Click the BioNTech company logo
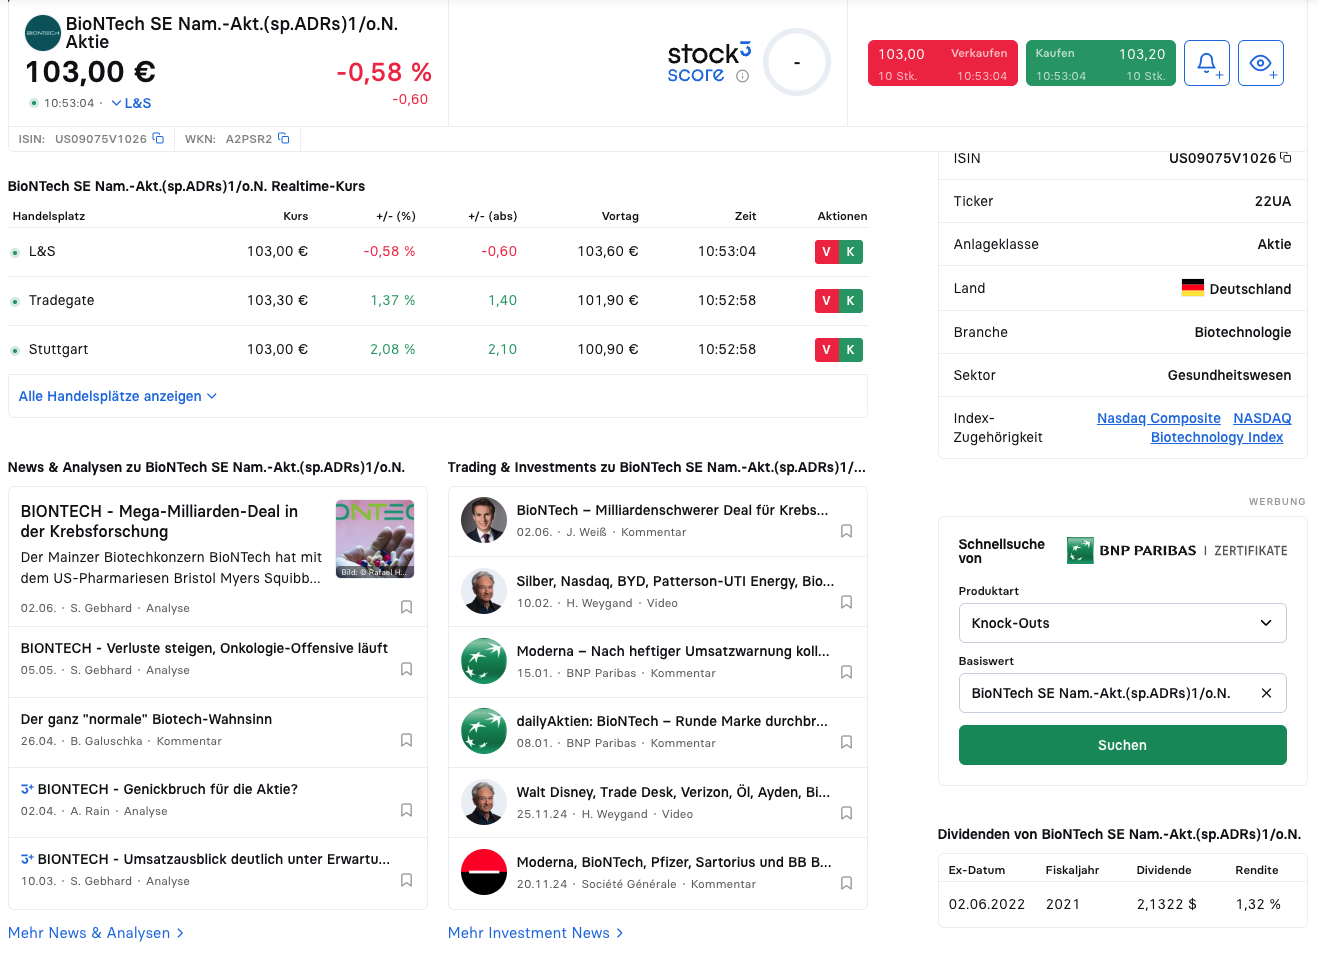This screenshot has height=953, width=1318. pyautogui.click(x=42, y=33)
